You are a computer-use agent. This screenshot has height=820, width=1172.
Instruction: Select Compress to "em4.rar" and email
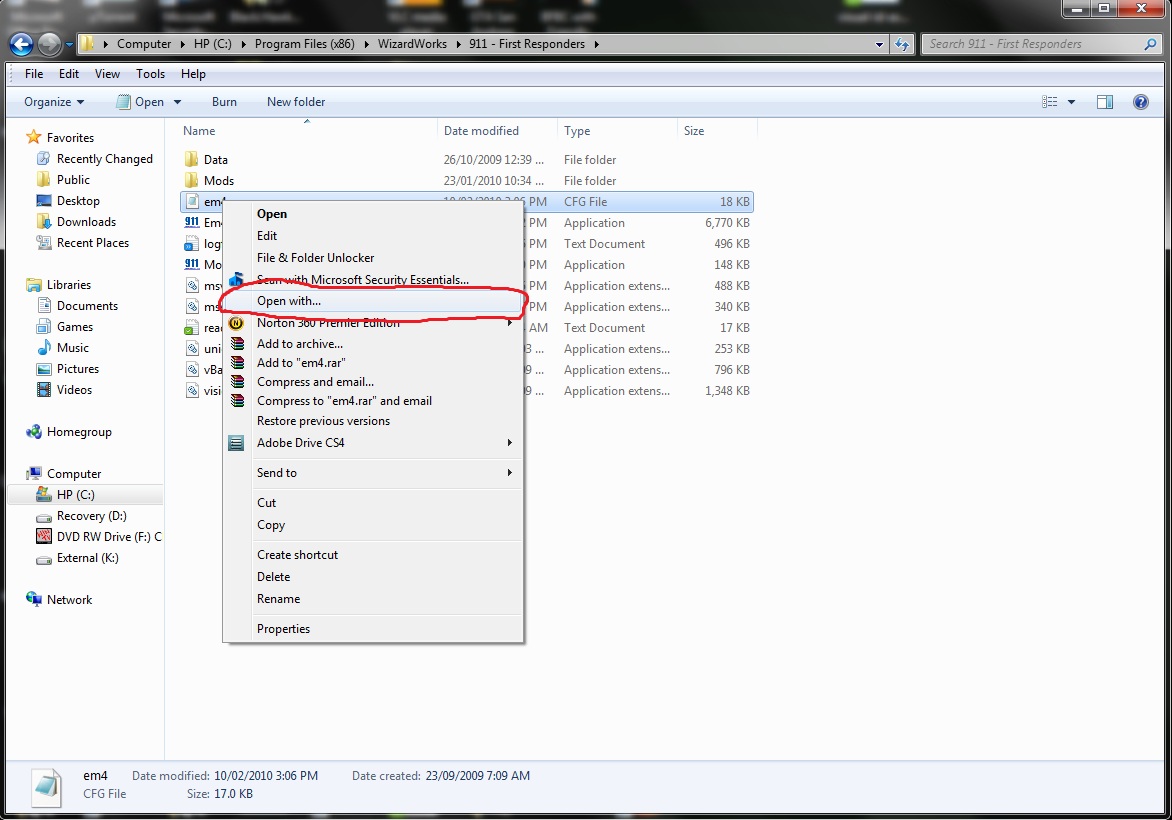click(x=374, y=401)
